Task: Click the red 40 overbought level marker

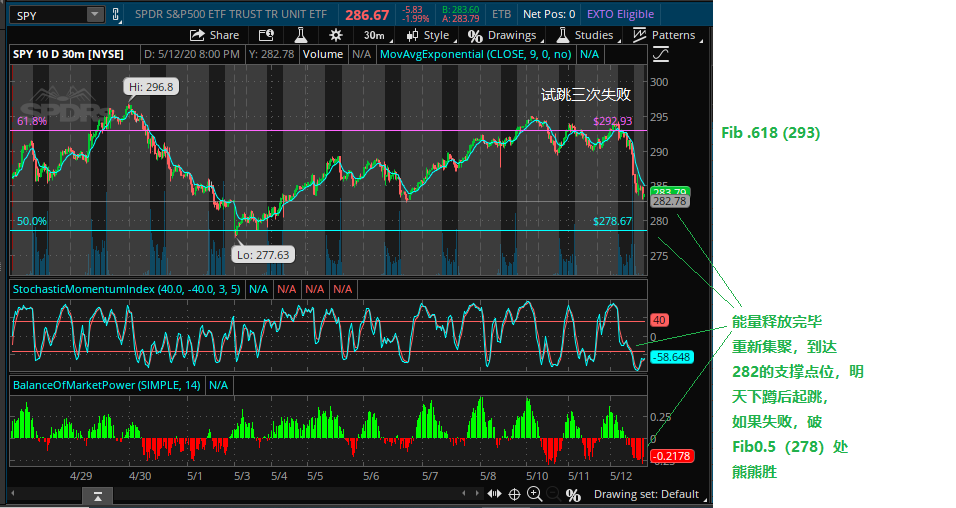Action: pos(659,320)
